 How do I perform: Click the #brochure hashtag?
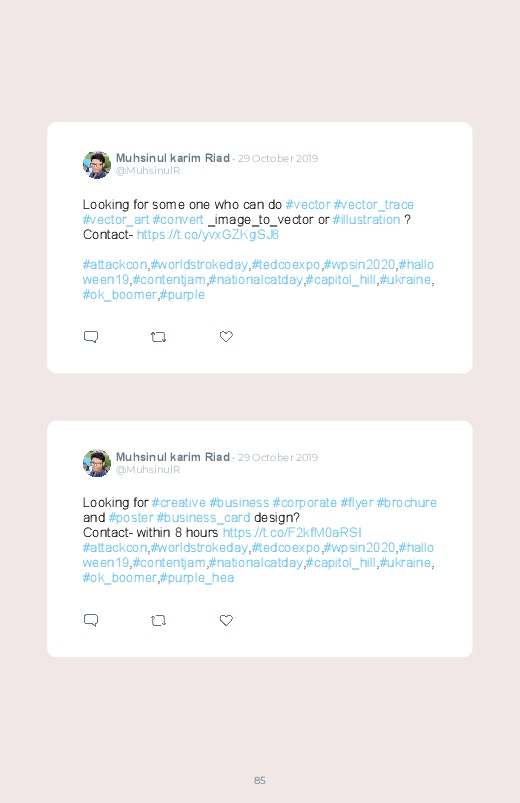tap(407, 503)
